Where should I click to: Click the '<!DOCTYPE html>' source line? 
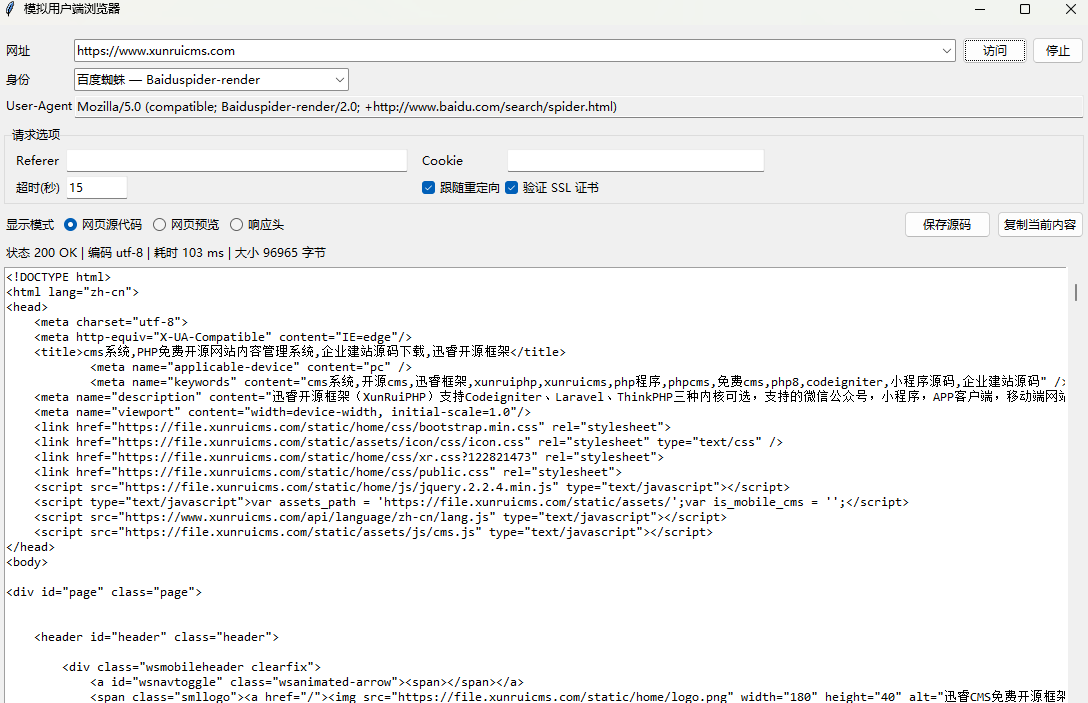pos(58,277)
